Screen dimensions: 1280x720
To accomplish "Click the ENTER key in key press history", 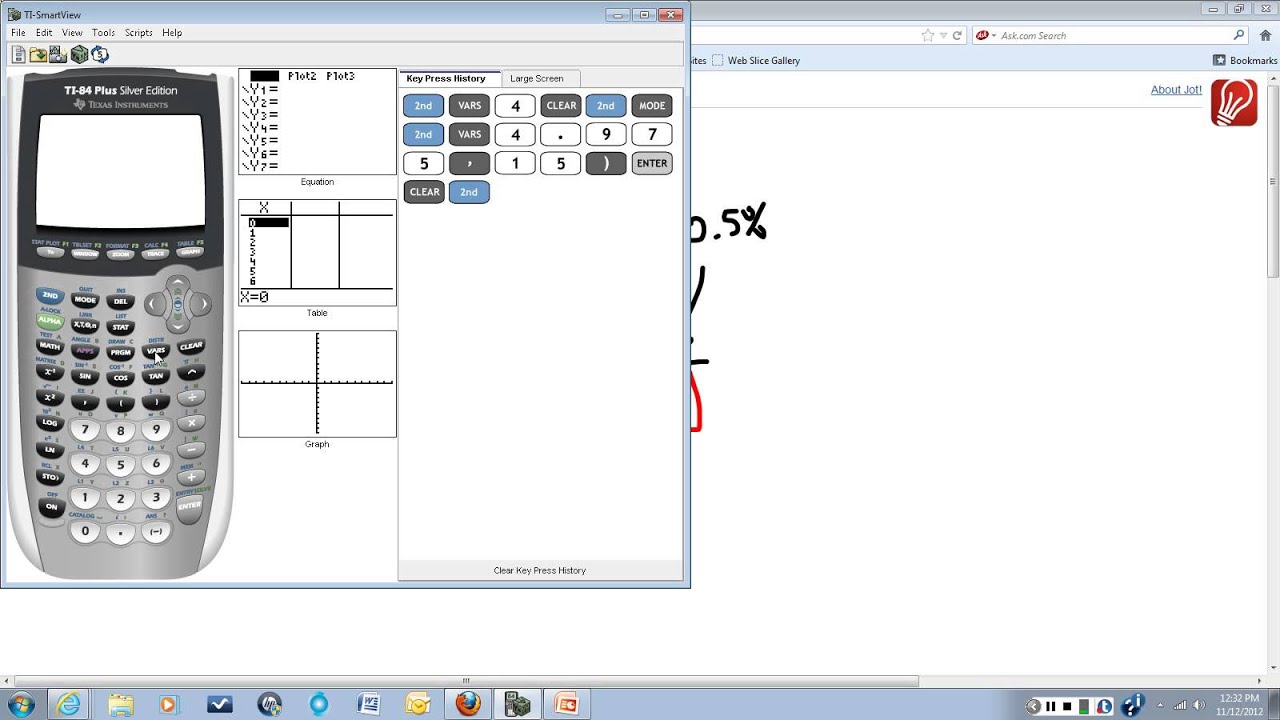I will tap(652, 163).
